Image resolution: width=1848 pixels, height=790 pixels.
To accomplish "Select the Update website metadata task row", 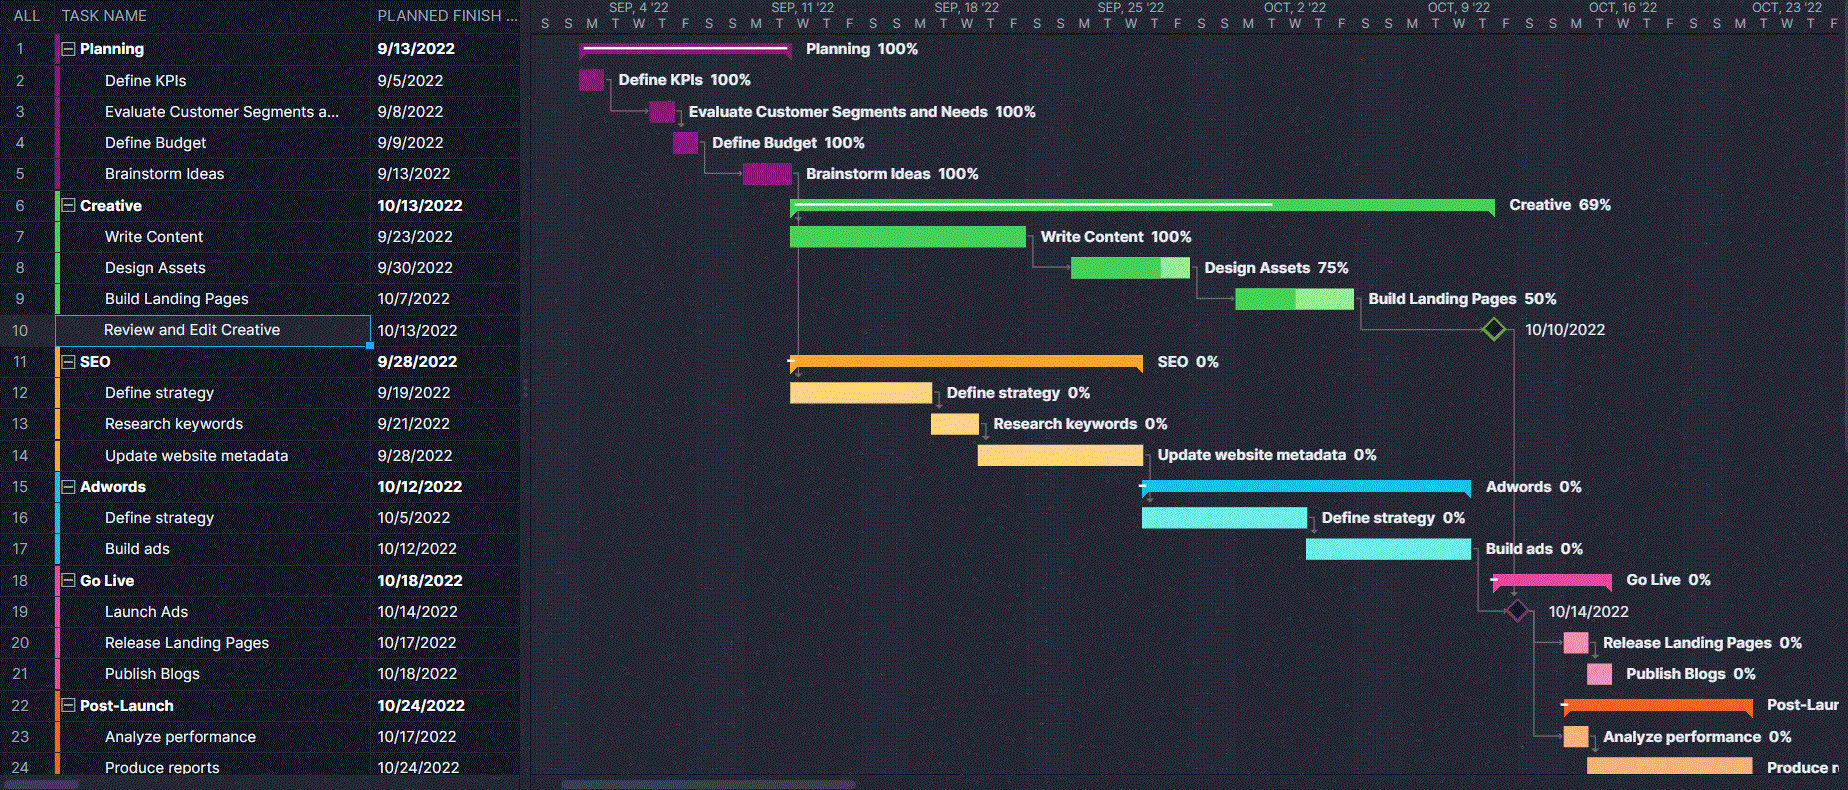I will click(x=196, y=456).
